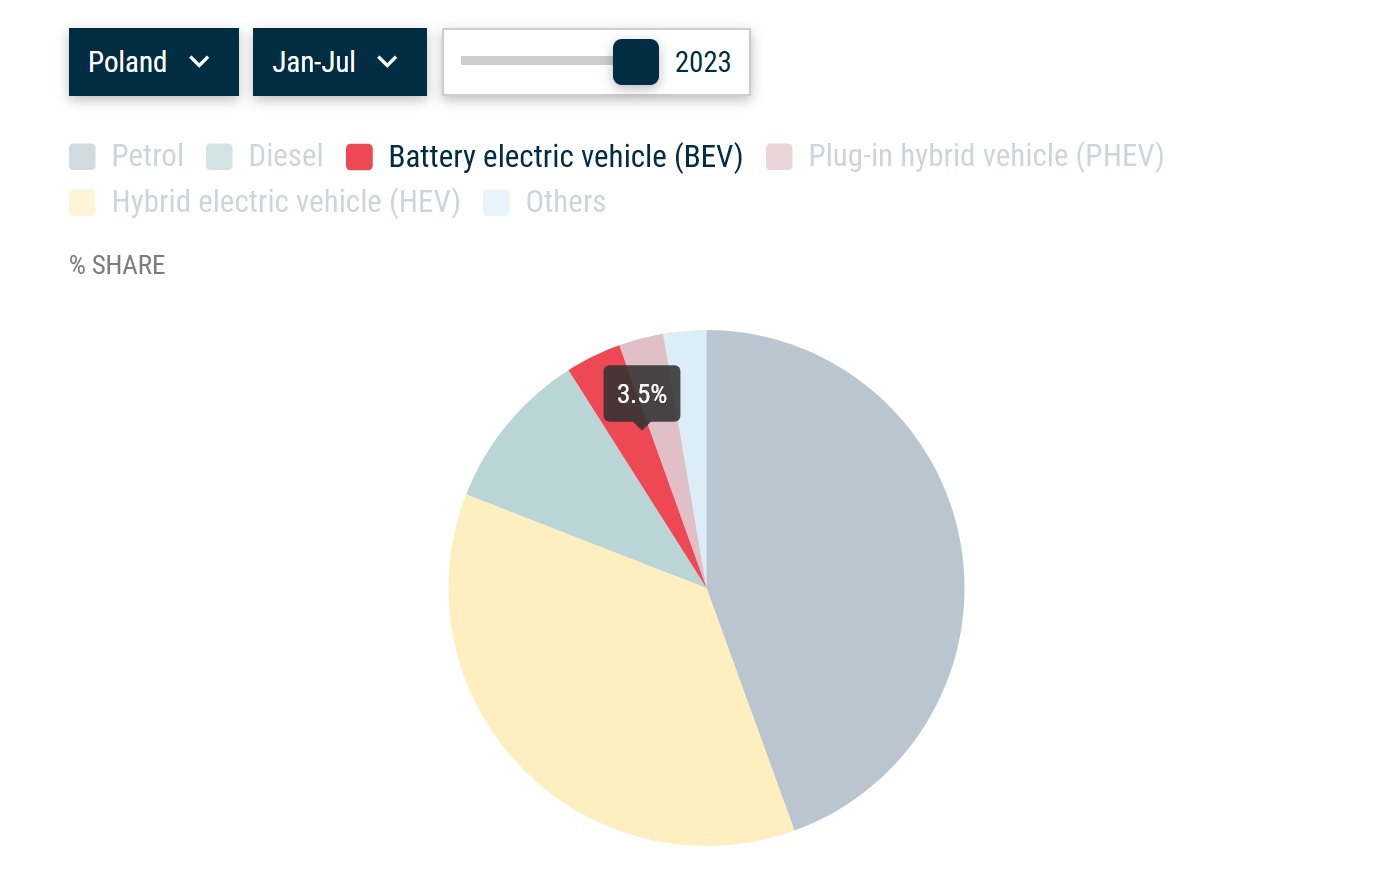Image resolution: width=1380 pixels, height=871 pixels.
Task: Open the Poland country dropdown
Action: pyautogui.click(x=154, y=62)
